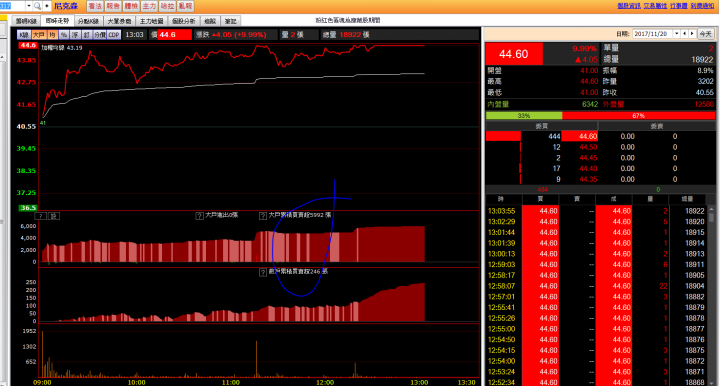
Task: Click help icon beside 大戶進出 label
Action: tap(199, 215)
